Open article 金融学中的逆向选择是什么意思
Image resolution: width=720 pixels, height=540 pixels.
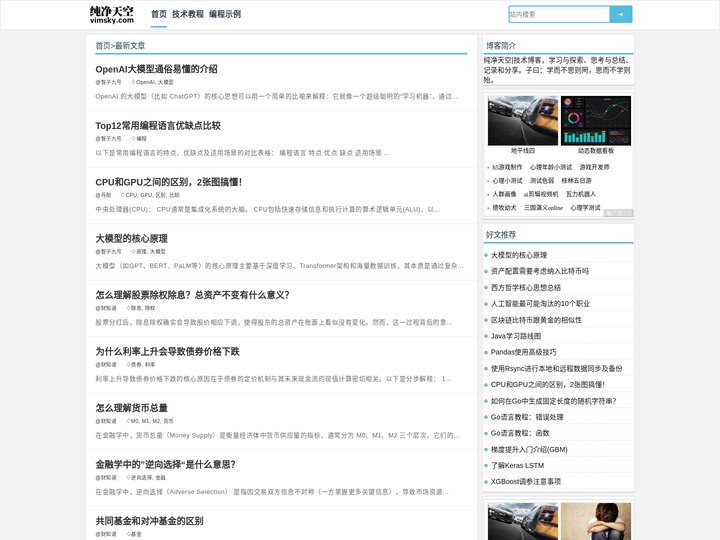pyautogui.click(x=165, y=465)
